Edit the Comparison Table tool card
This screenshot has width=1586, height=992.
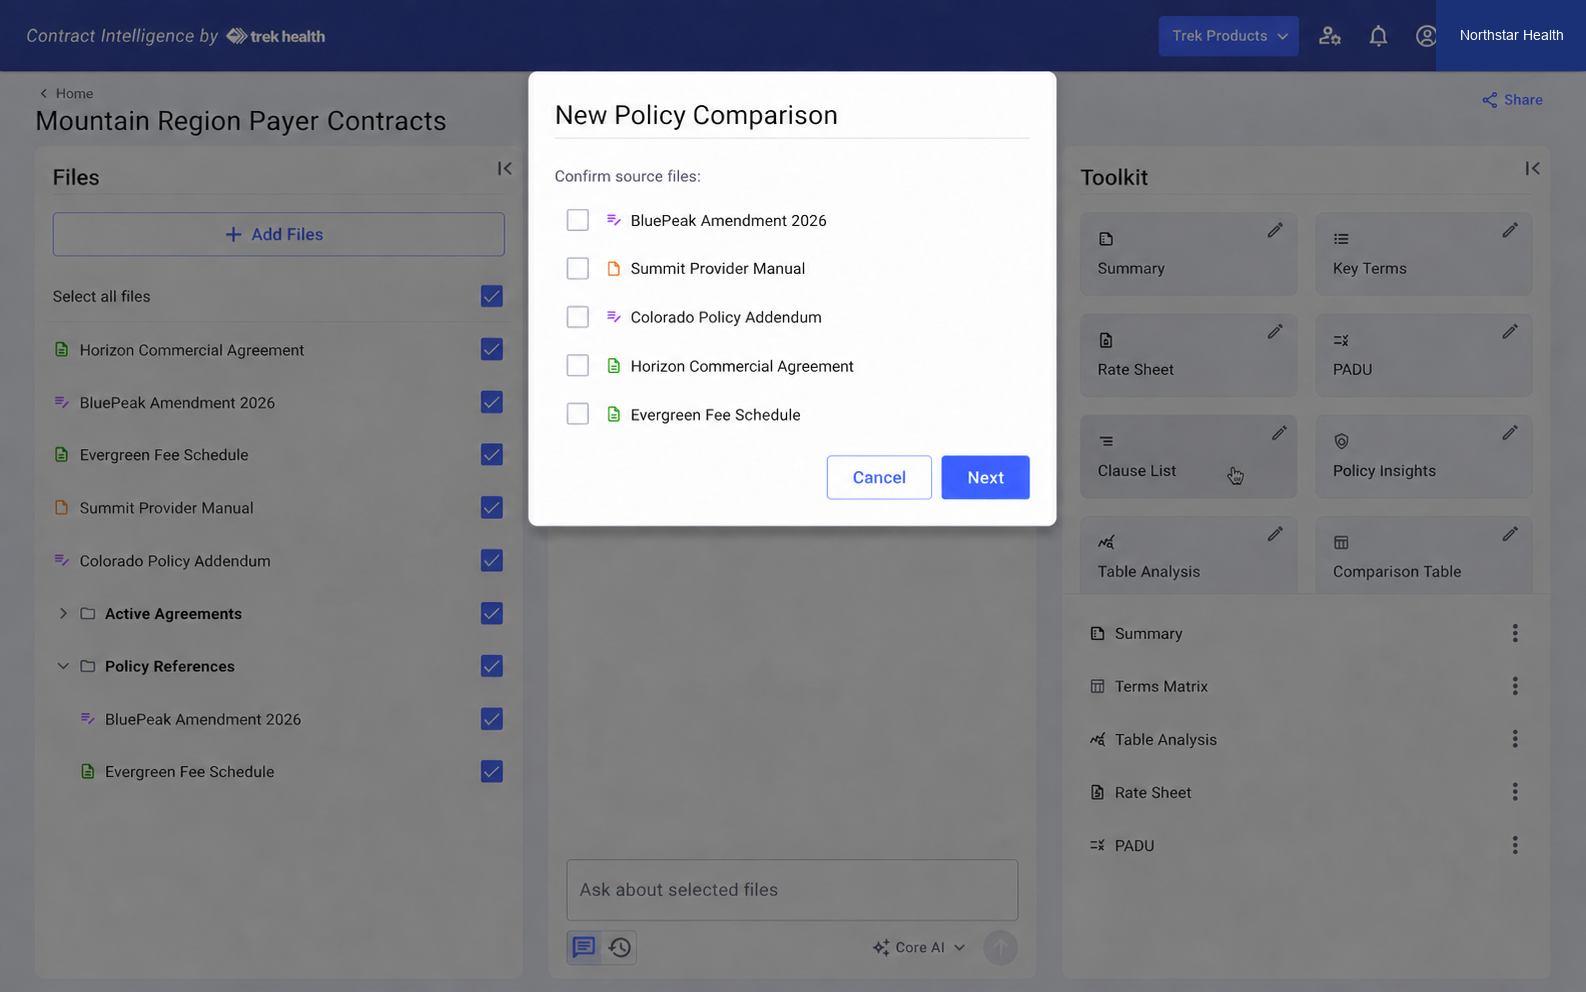pos(1510,534)
